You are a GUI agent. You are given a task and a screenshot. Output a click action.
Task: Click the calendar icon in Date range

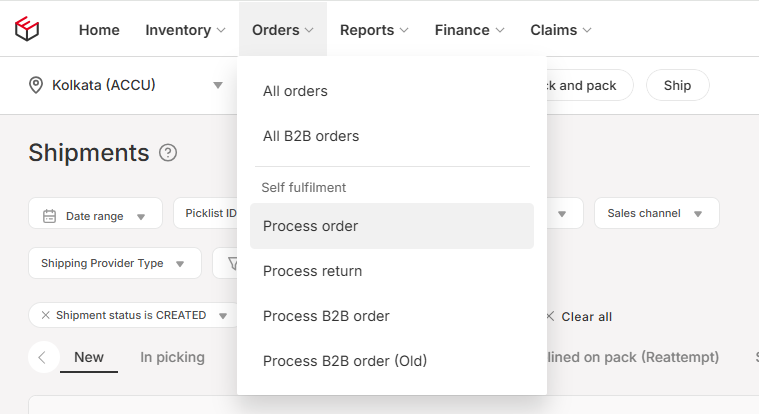click(49, 216)
